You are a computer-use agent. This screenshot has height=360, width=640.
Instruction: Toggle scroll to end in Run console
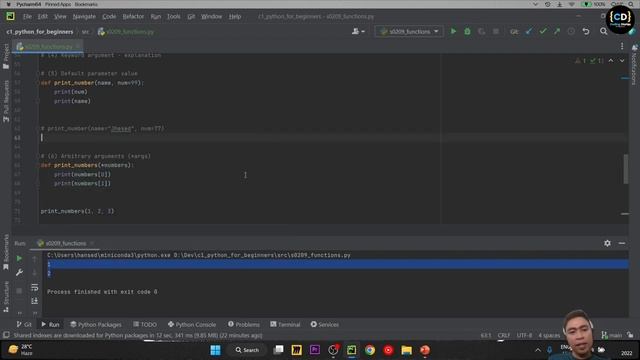(35, 301)
